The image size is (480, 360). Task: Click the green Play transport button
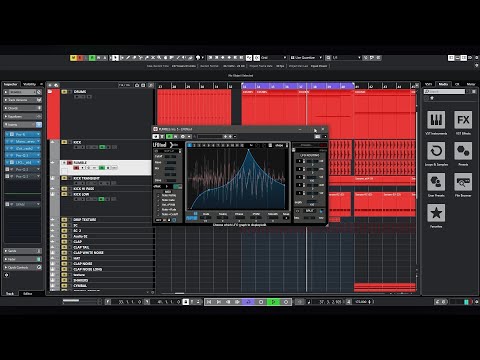[x=273, y=302]
